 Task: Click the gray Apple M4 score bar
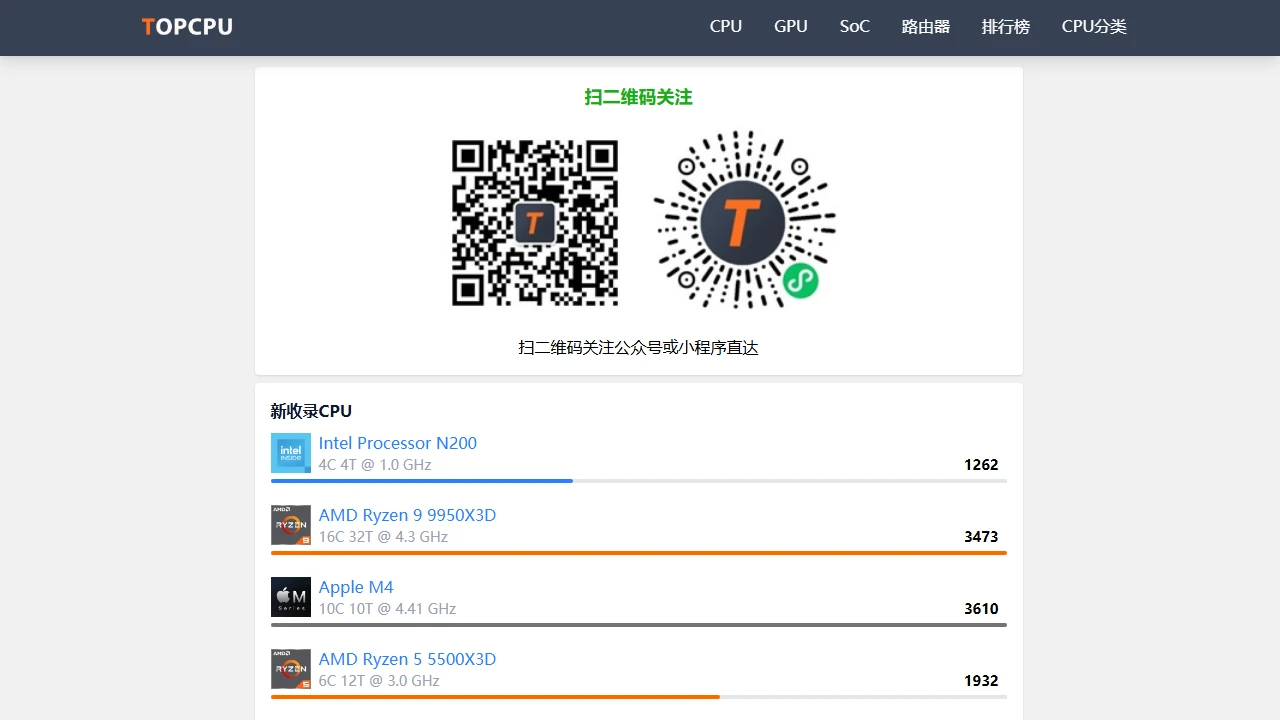[638, 625]
